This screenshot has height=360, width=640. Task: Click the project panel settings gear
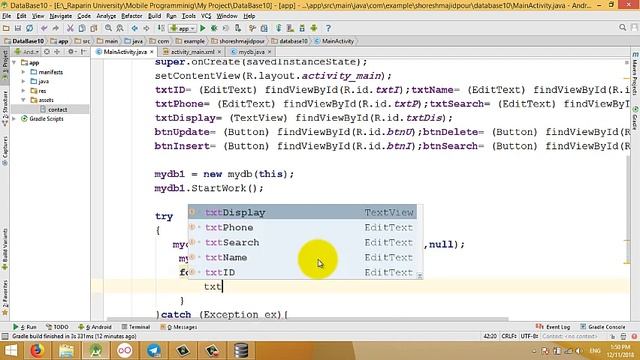point(71,52)
